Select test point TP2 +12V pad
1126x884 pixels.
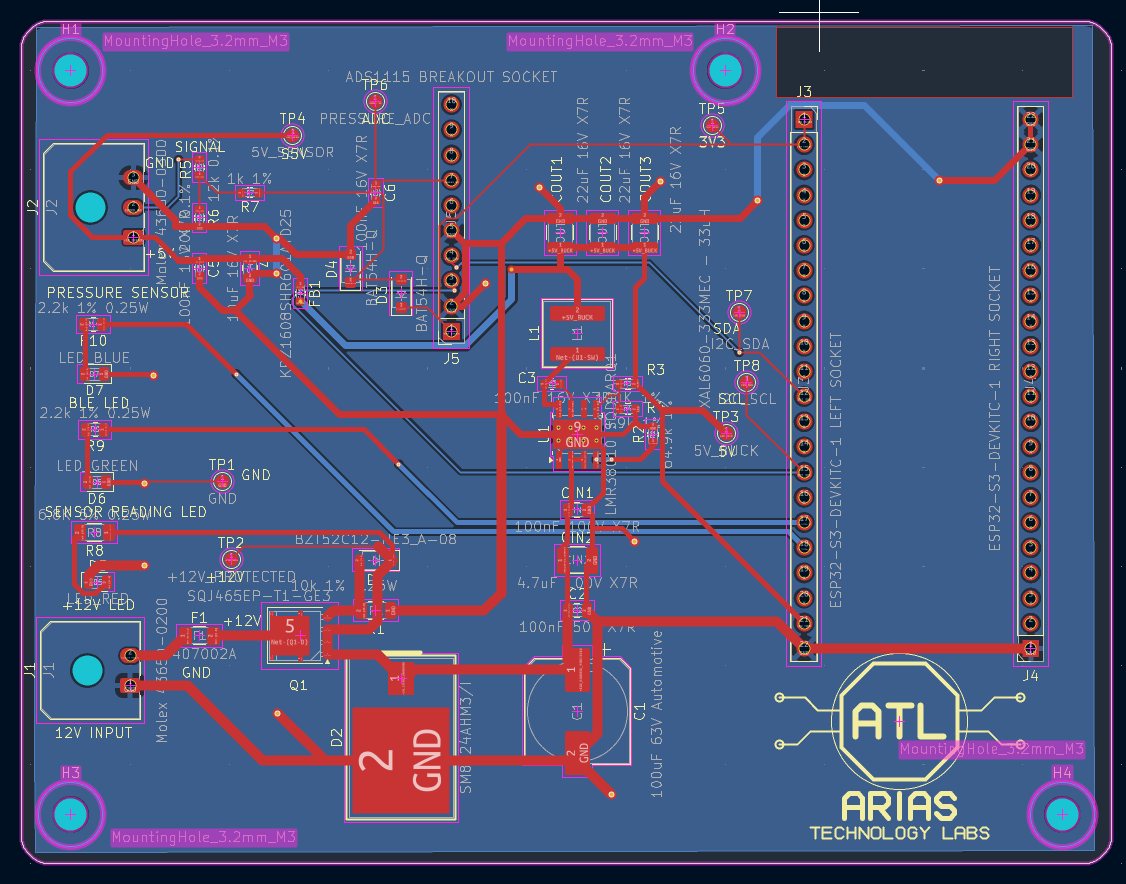pyautogui.click(x=231, y=559)
